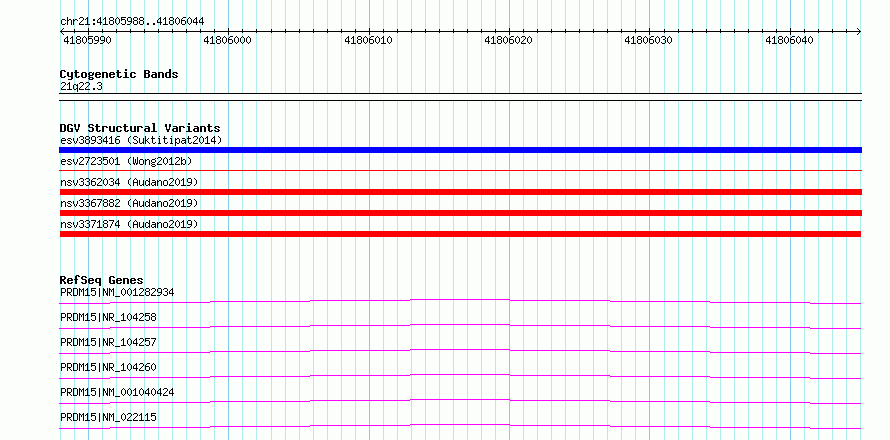Click ruler position 41806040
Viewport: 890px width, 440px height.
pyautogui.click(x=790, y=40)
